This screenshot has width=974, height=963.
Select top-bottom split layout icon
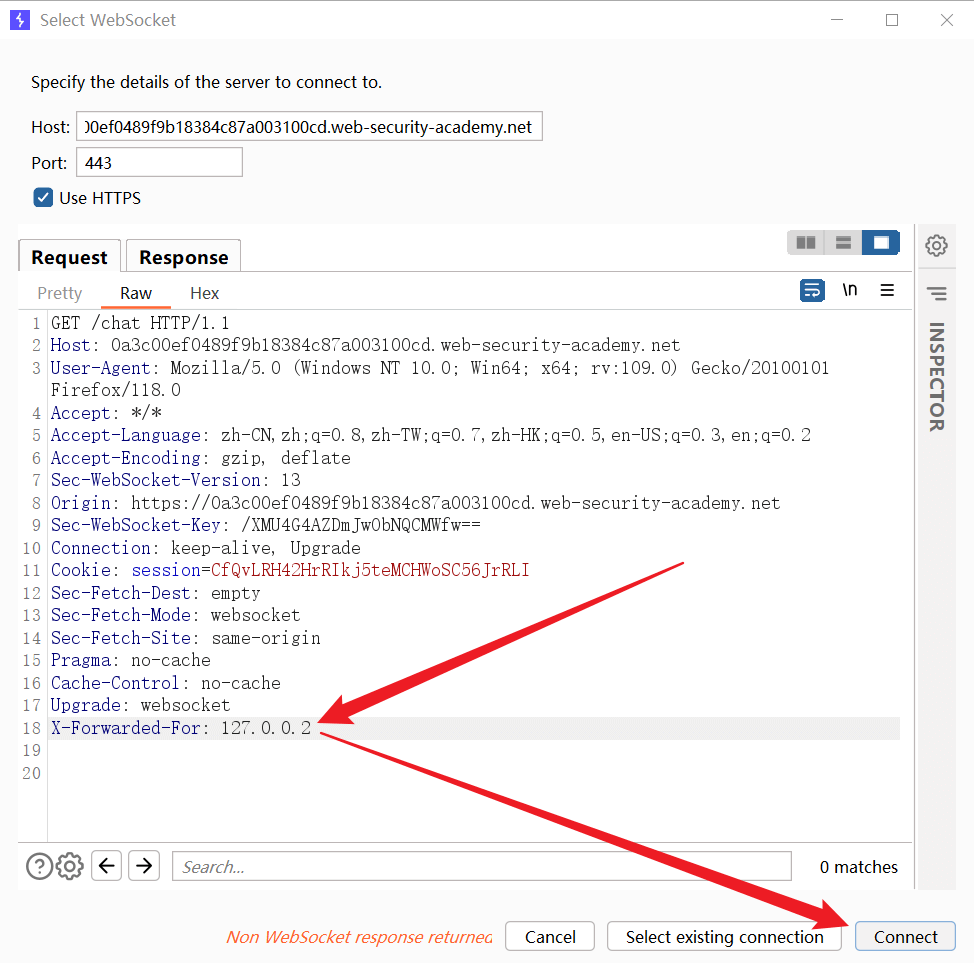click(843, 243)
